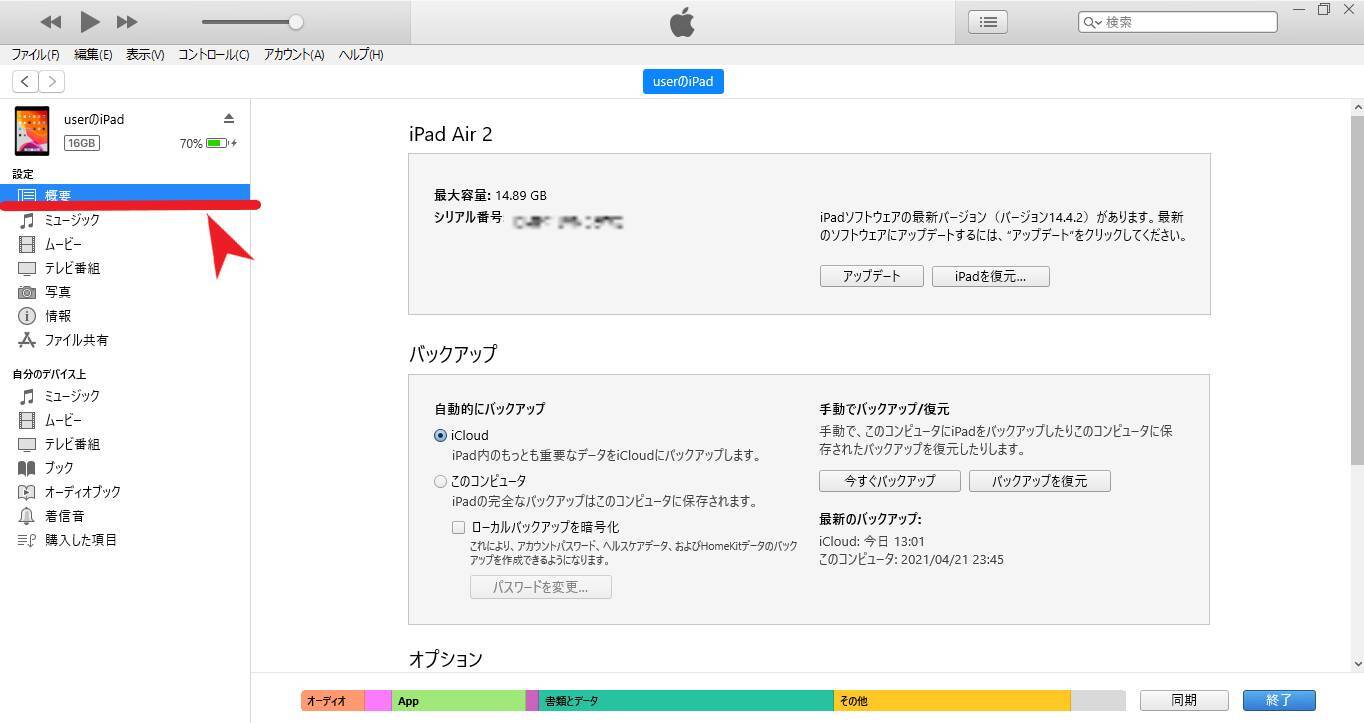Select 概要 in the settings sidebar
The width and height of the screenshot is (1364, 723).
point(125,195)
